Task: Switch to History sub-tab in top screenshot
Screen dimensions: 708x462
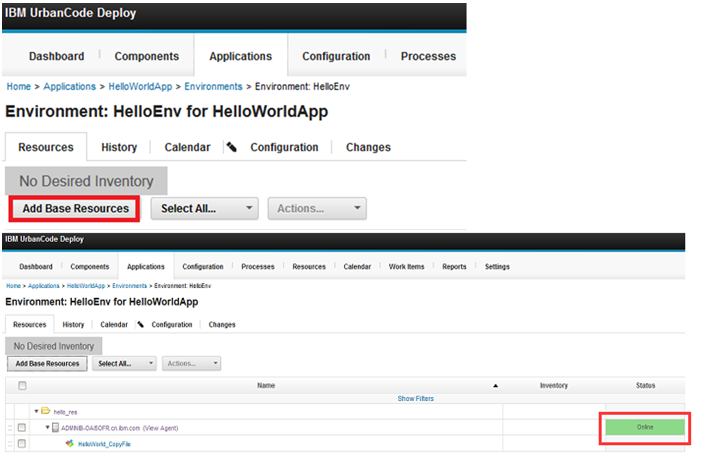Action: [119, 147]
